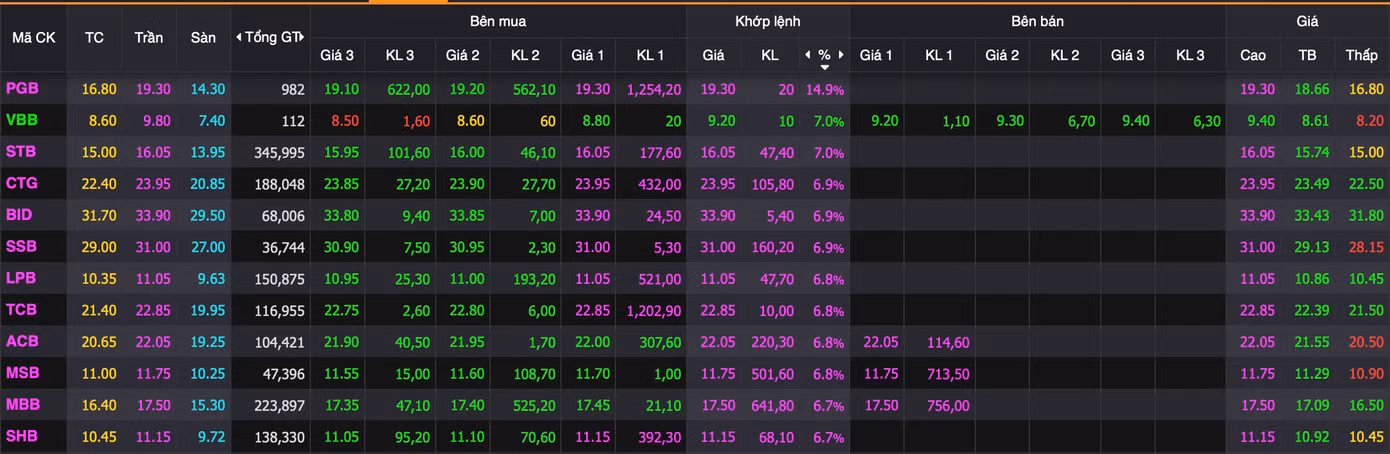This screenshot has width=1390, height=454.
Task: Open stock symbol SSB
Action: 22,247
